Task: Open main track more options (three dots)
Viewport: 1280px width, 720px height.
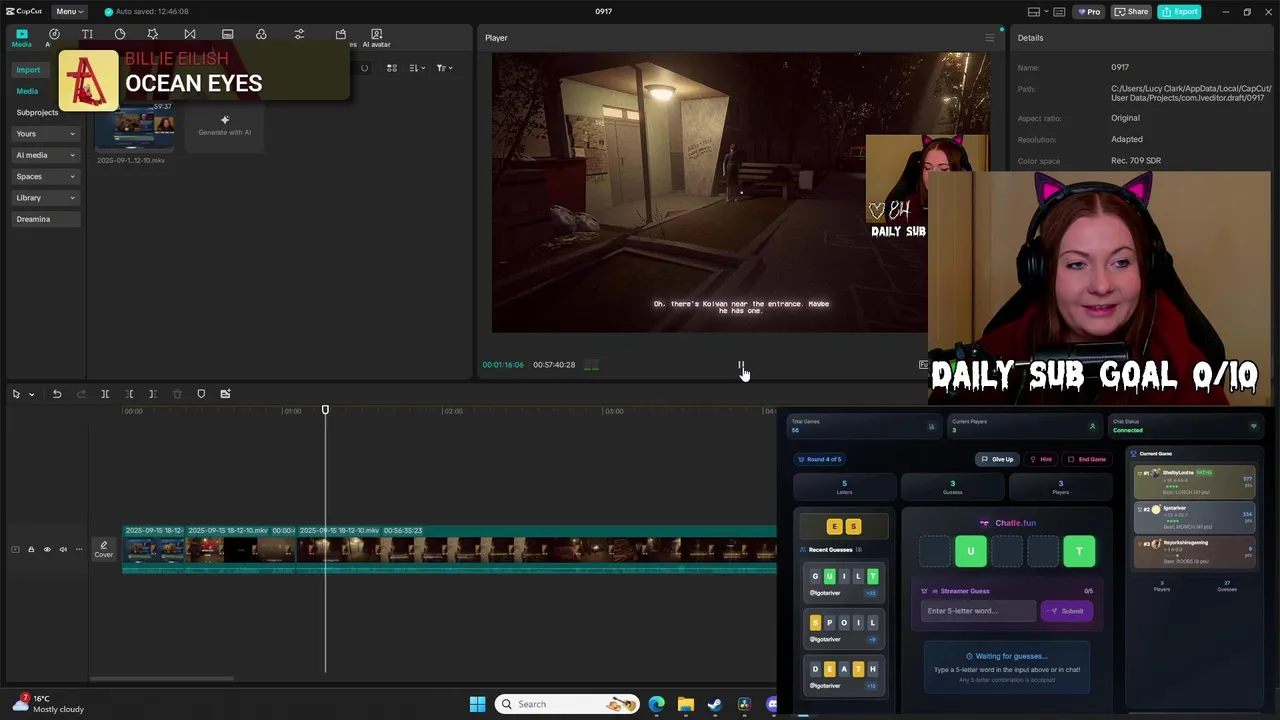Action: click(79, 549)
